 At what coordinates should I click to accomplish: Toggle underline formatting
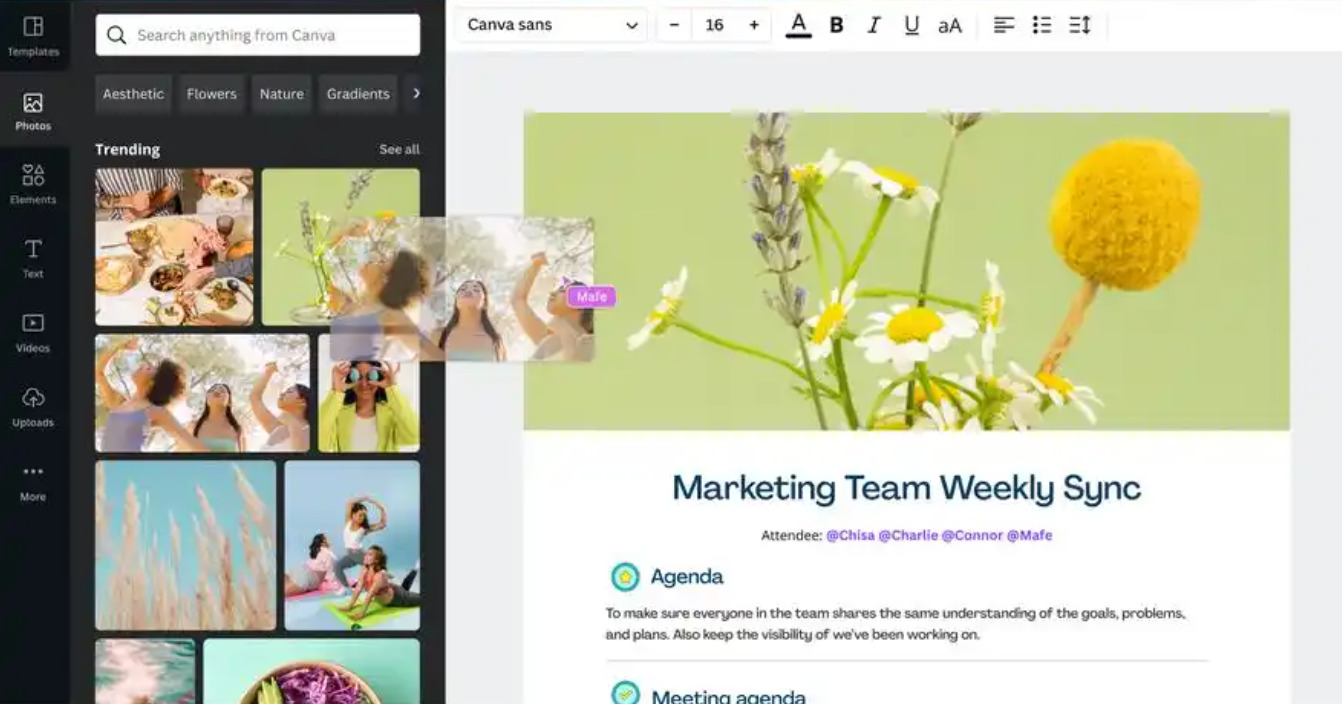[911, 25]
